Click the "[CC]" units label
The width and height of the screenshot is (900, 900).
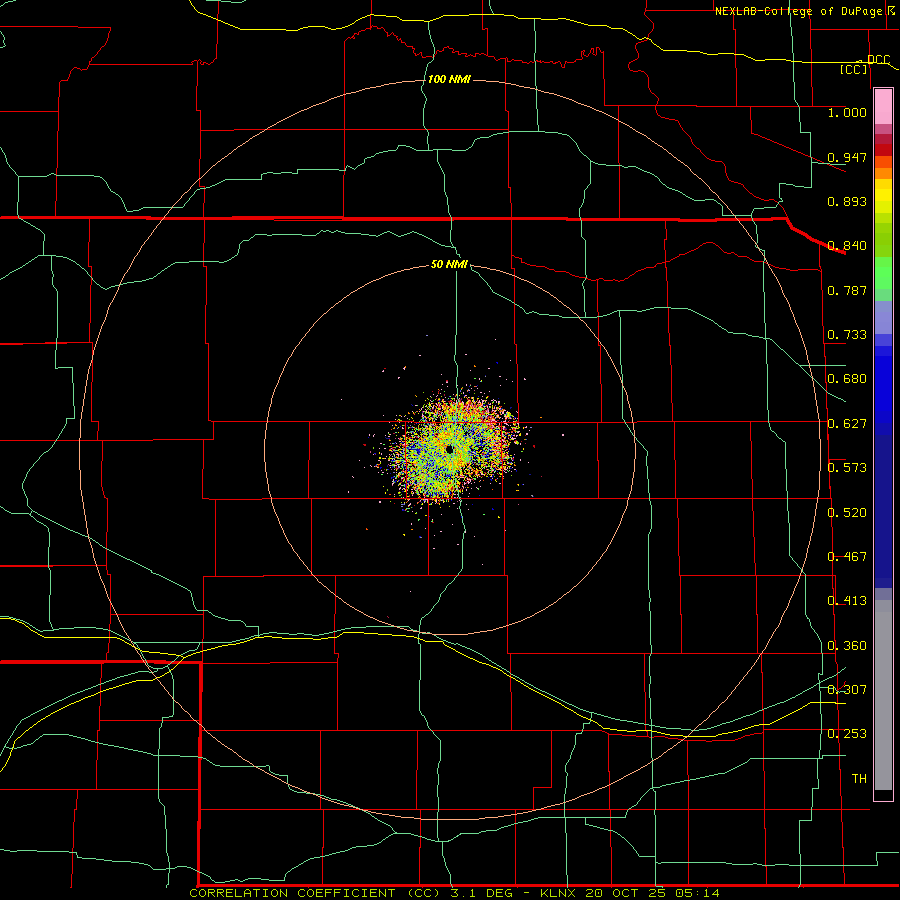click(x=854, y=69)
